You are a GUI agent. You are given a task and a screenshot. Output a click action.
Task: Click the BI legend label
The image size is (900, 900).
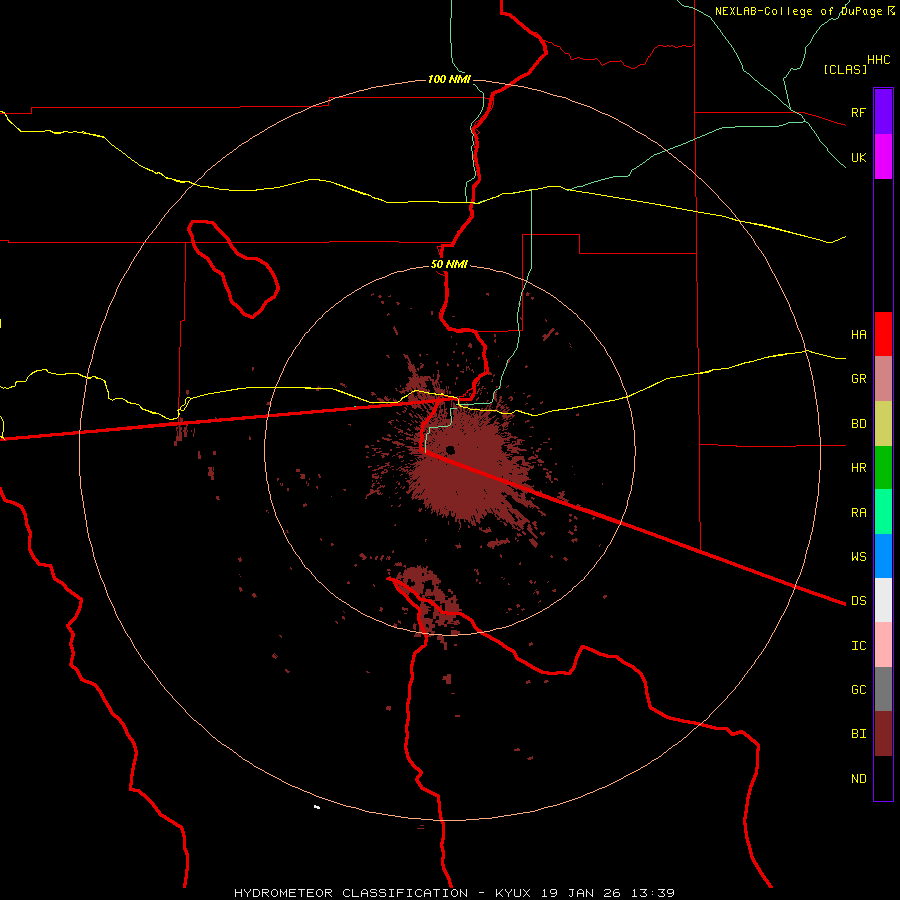(x=858, y=734)
